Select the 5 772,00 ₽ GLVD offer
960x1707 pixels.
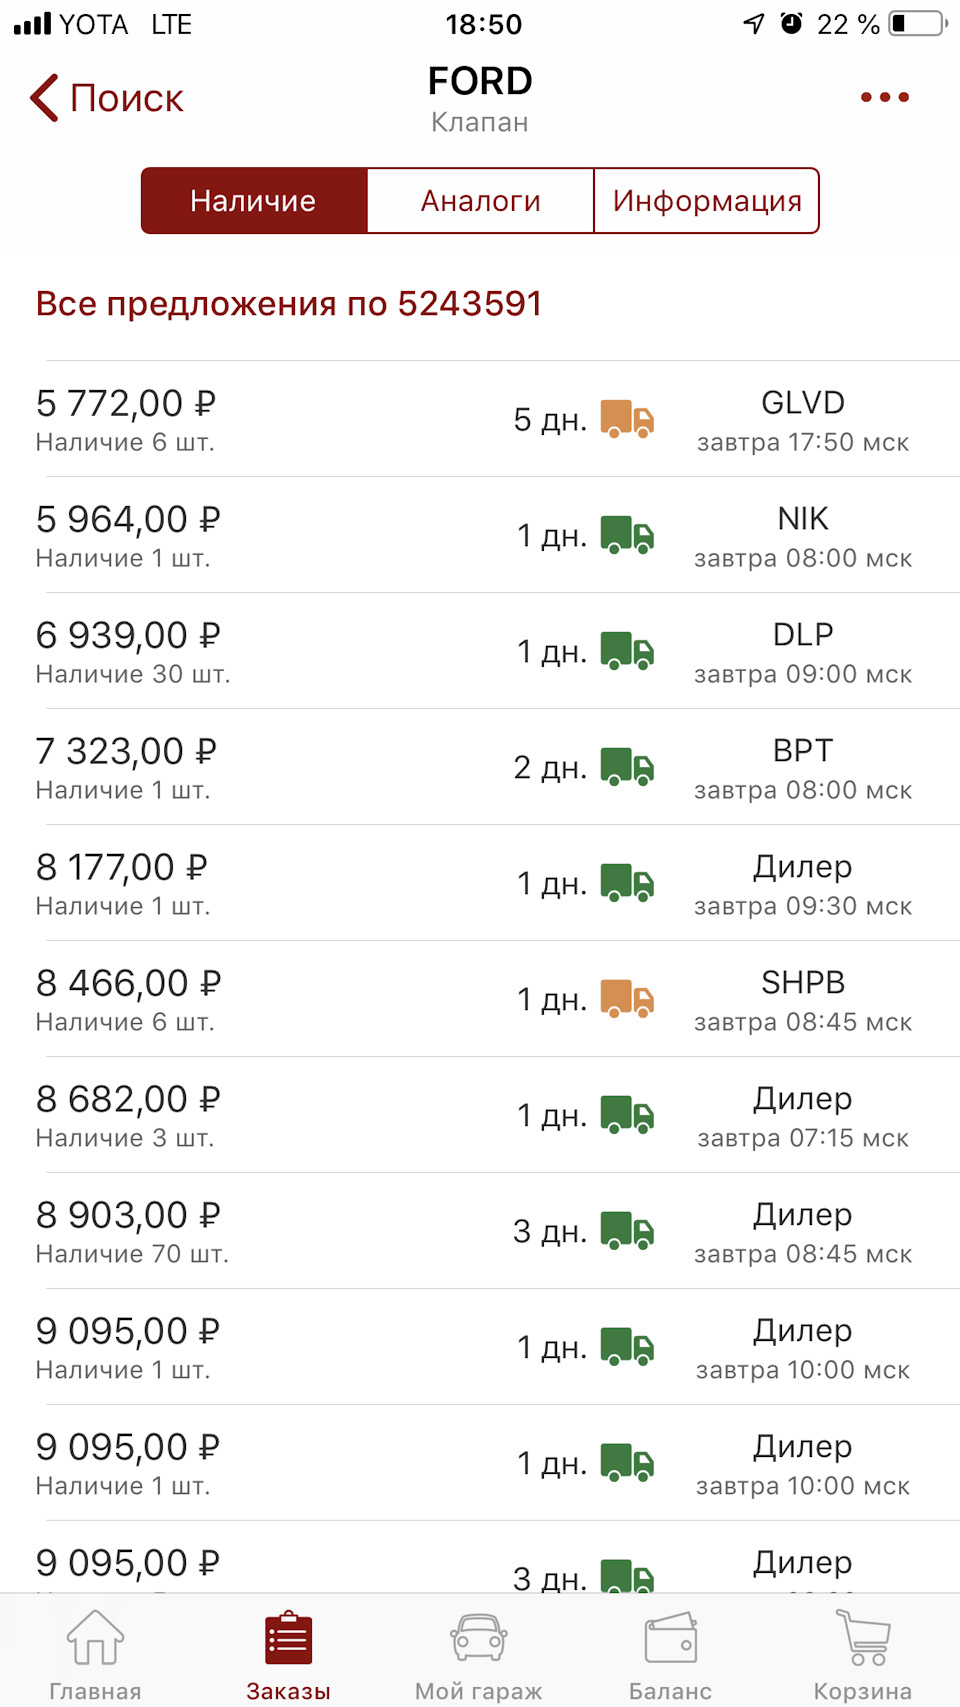[x=480, y=419]
